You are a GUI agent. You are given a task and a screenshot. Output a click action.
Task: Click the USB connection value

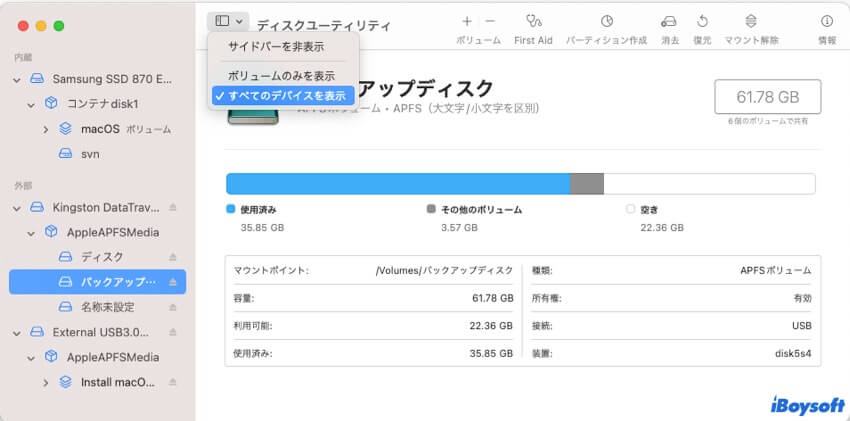pyautogui.click(x=802, y=326)
